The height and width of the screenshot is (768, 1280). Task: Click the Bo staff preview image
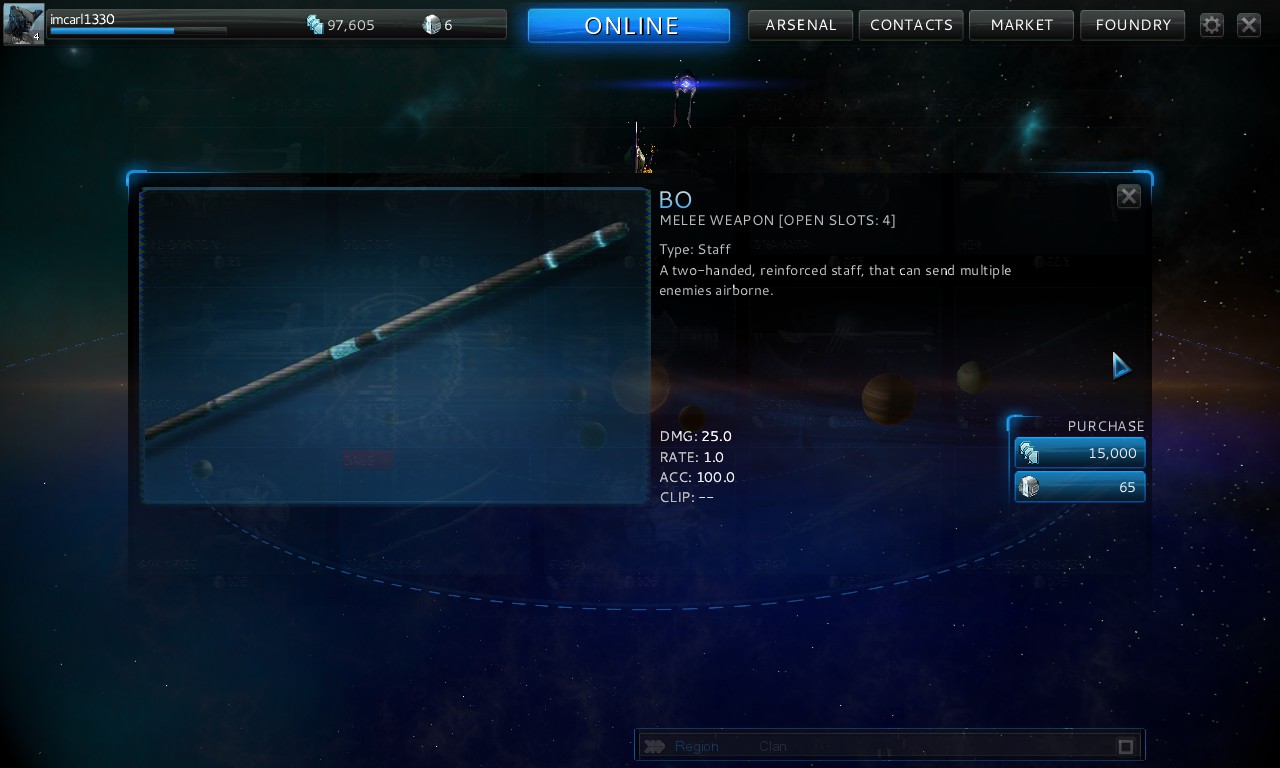coord(395,346)
